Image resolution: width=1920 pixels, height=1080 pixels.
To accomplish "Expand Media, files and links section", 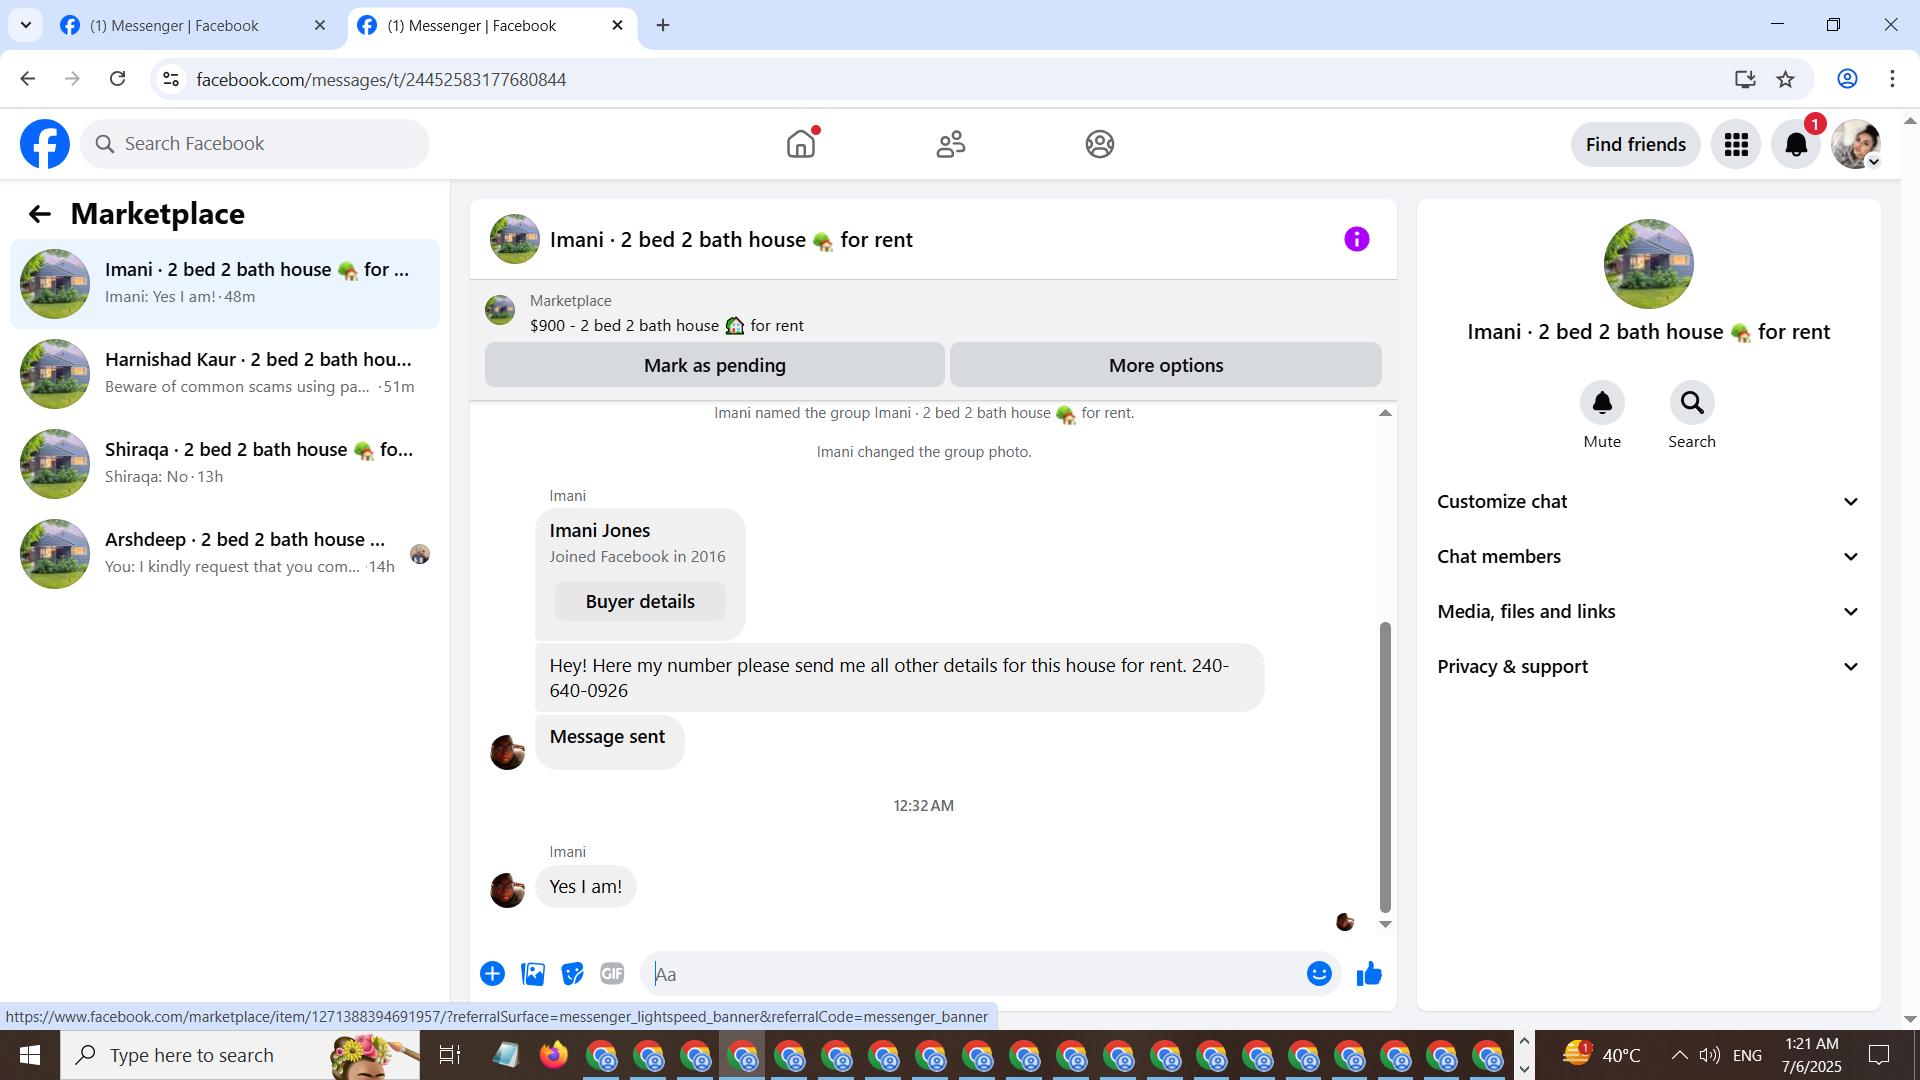I will (x=1648, y=612).
